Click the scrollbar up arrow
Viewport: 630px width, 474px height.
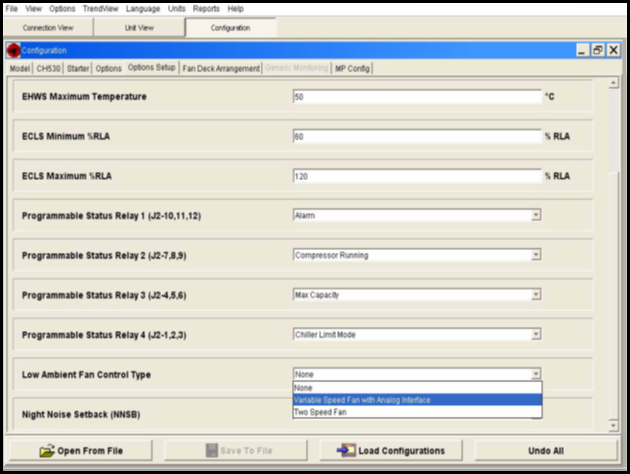point(613,83)
